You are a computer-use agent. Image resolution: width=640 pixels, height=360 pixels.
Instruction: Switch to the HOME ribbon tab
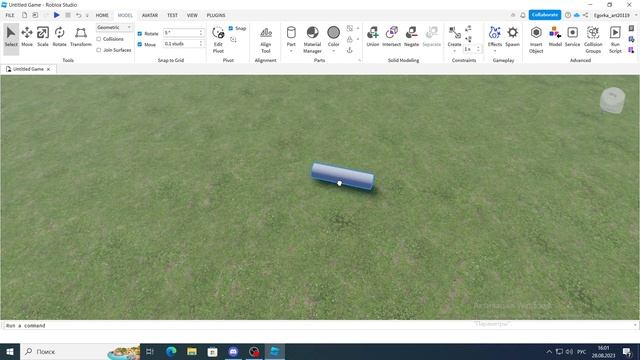click(102, 15)
